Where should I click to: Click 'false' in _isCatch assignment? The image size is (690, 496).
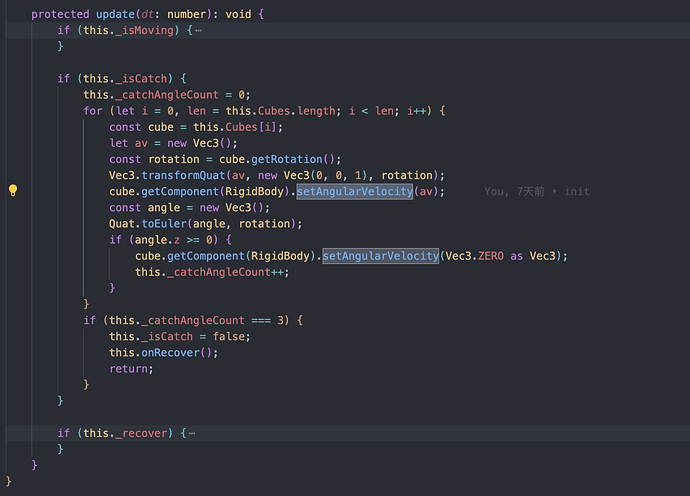229,337
